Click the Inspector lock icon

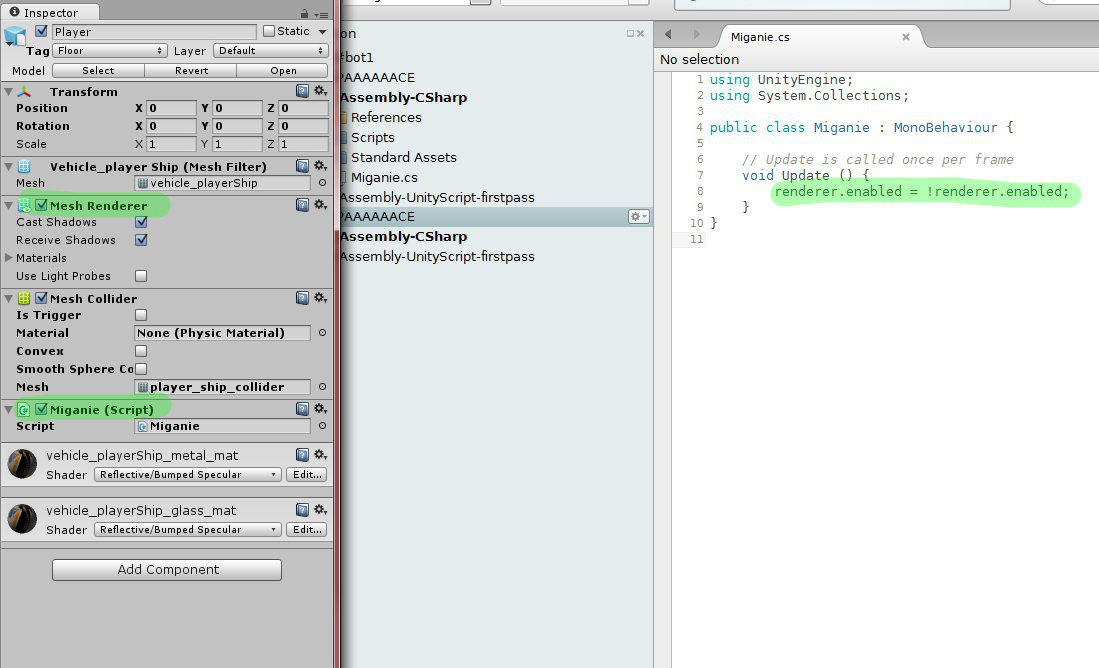click(x=304, y=13)
